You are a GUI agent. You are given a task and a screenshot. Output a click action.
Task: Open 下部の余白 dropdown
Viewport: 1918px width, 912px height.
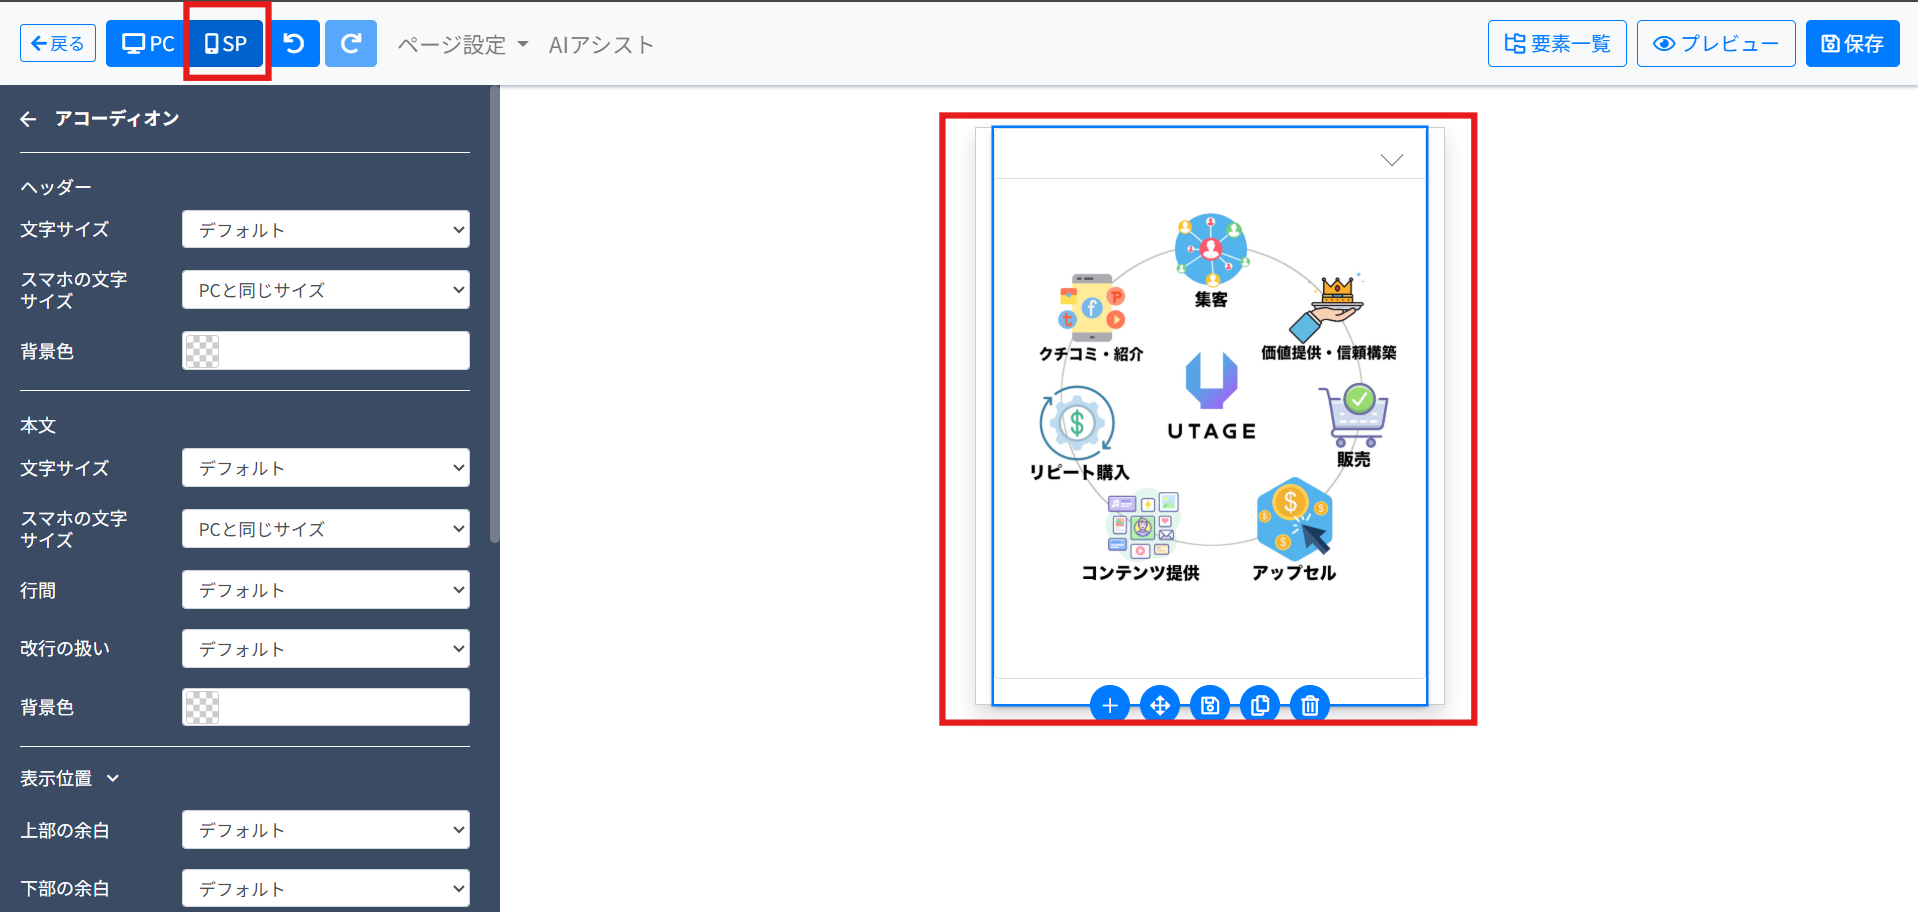coord(326,889)
